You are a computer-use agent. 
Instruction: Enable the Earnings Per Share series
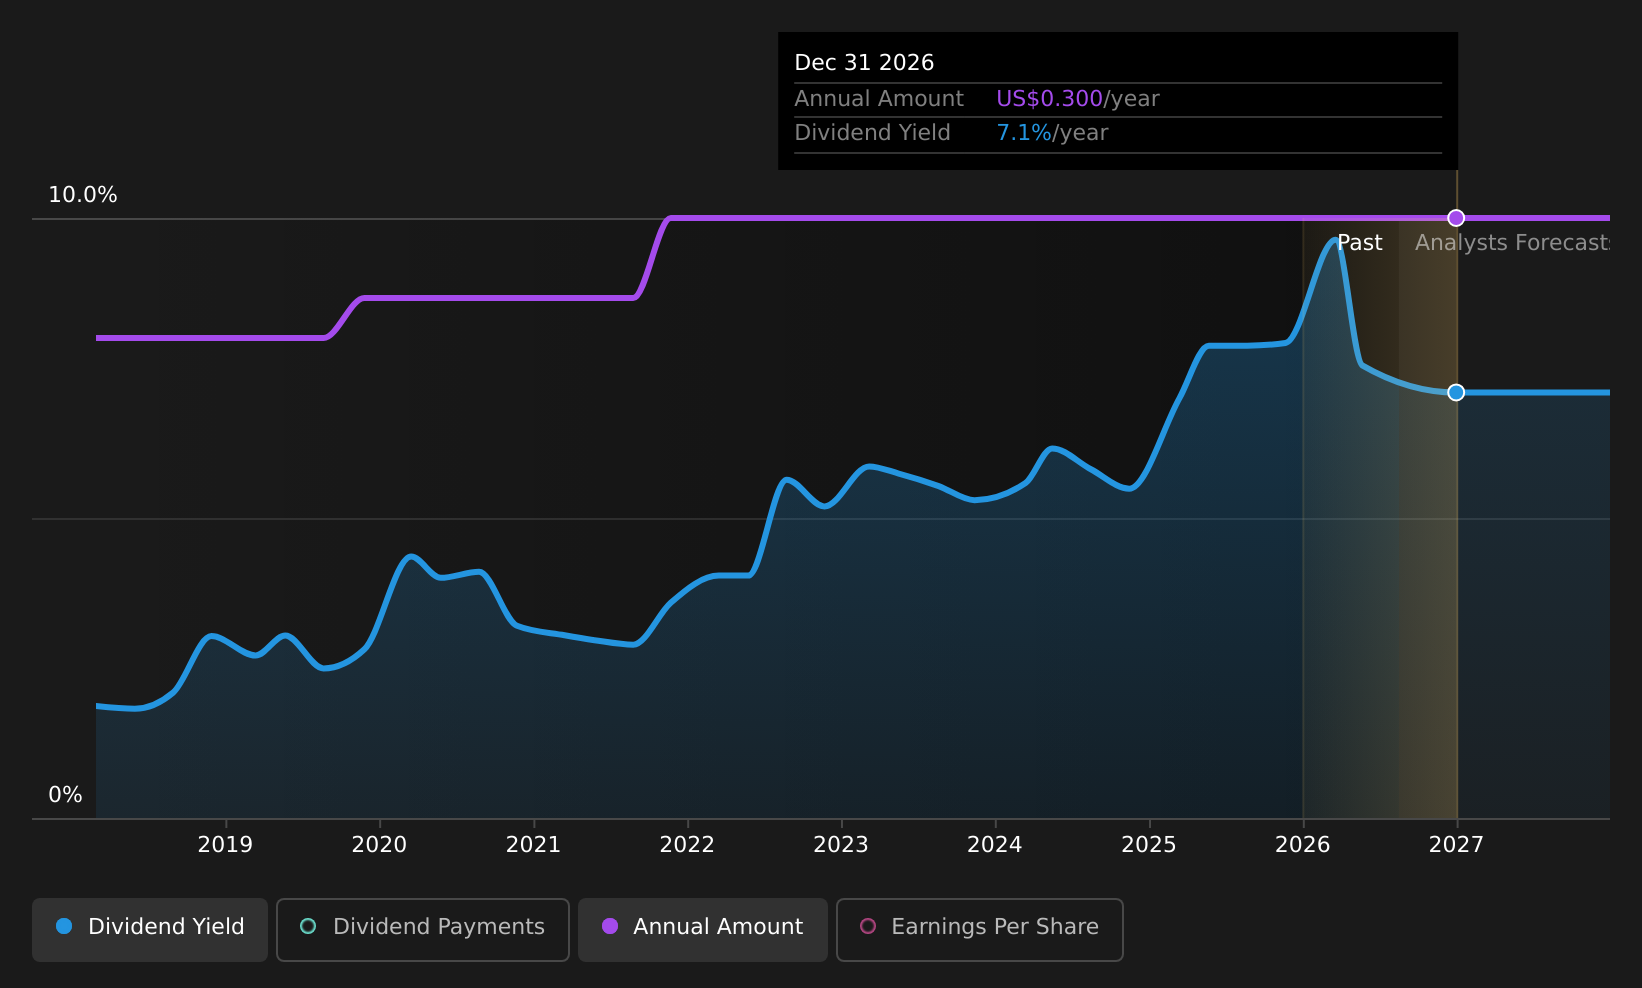pyautogui.click(x=980, y=930)
